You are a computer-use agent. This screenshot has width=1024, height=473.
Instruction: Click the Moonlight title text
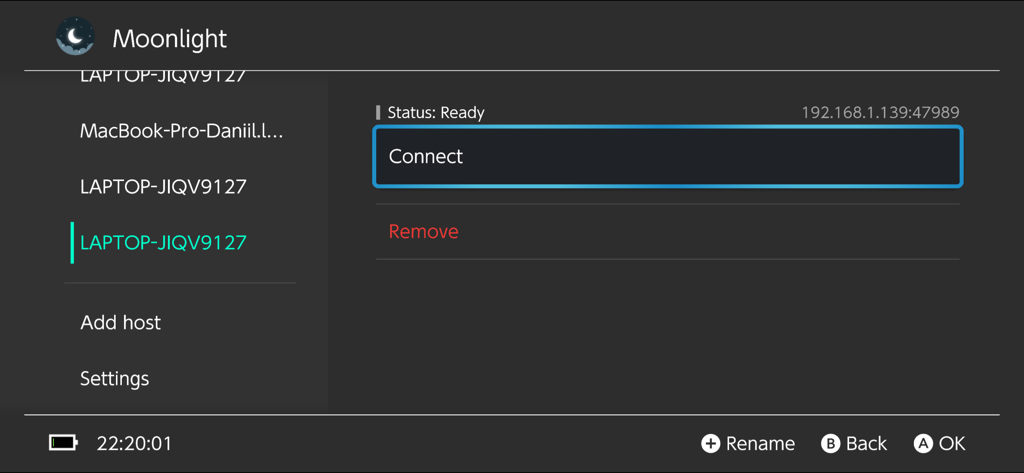tap(169, 39)
